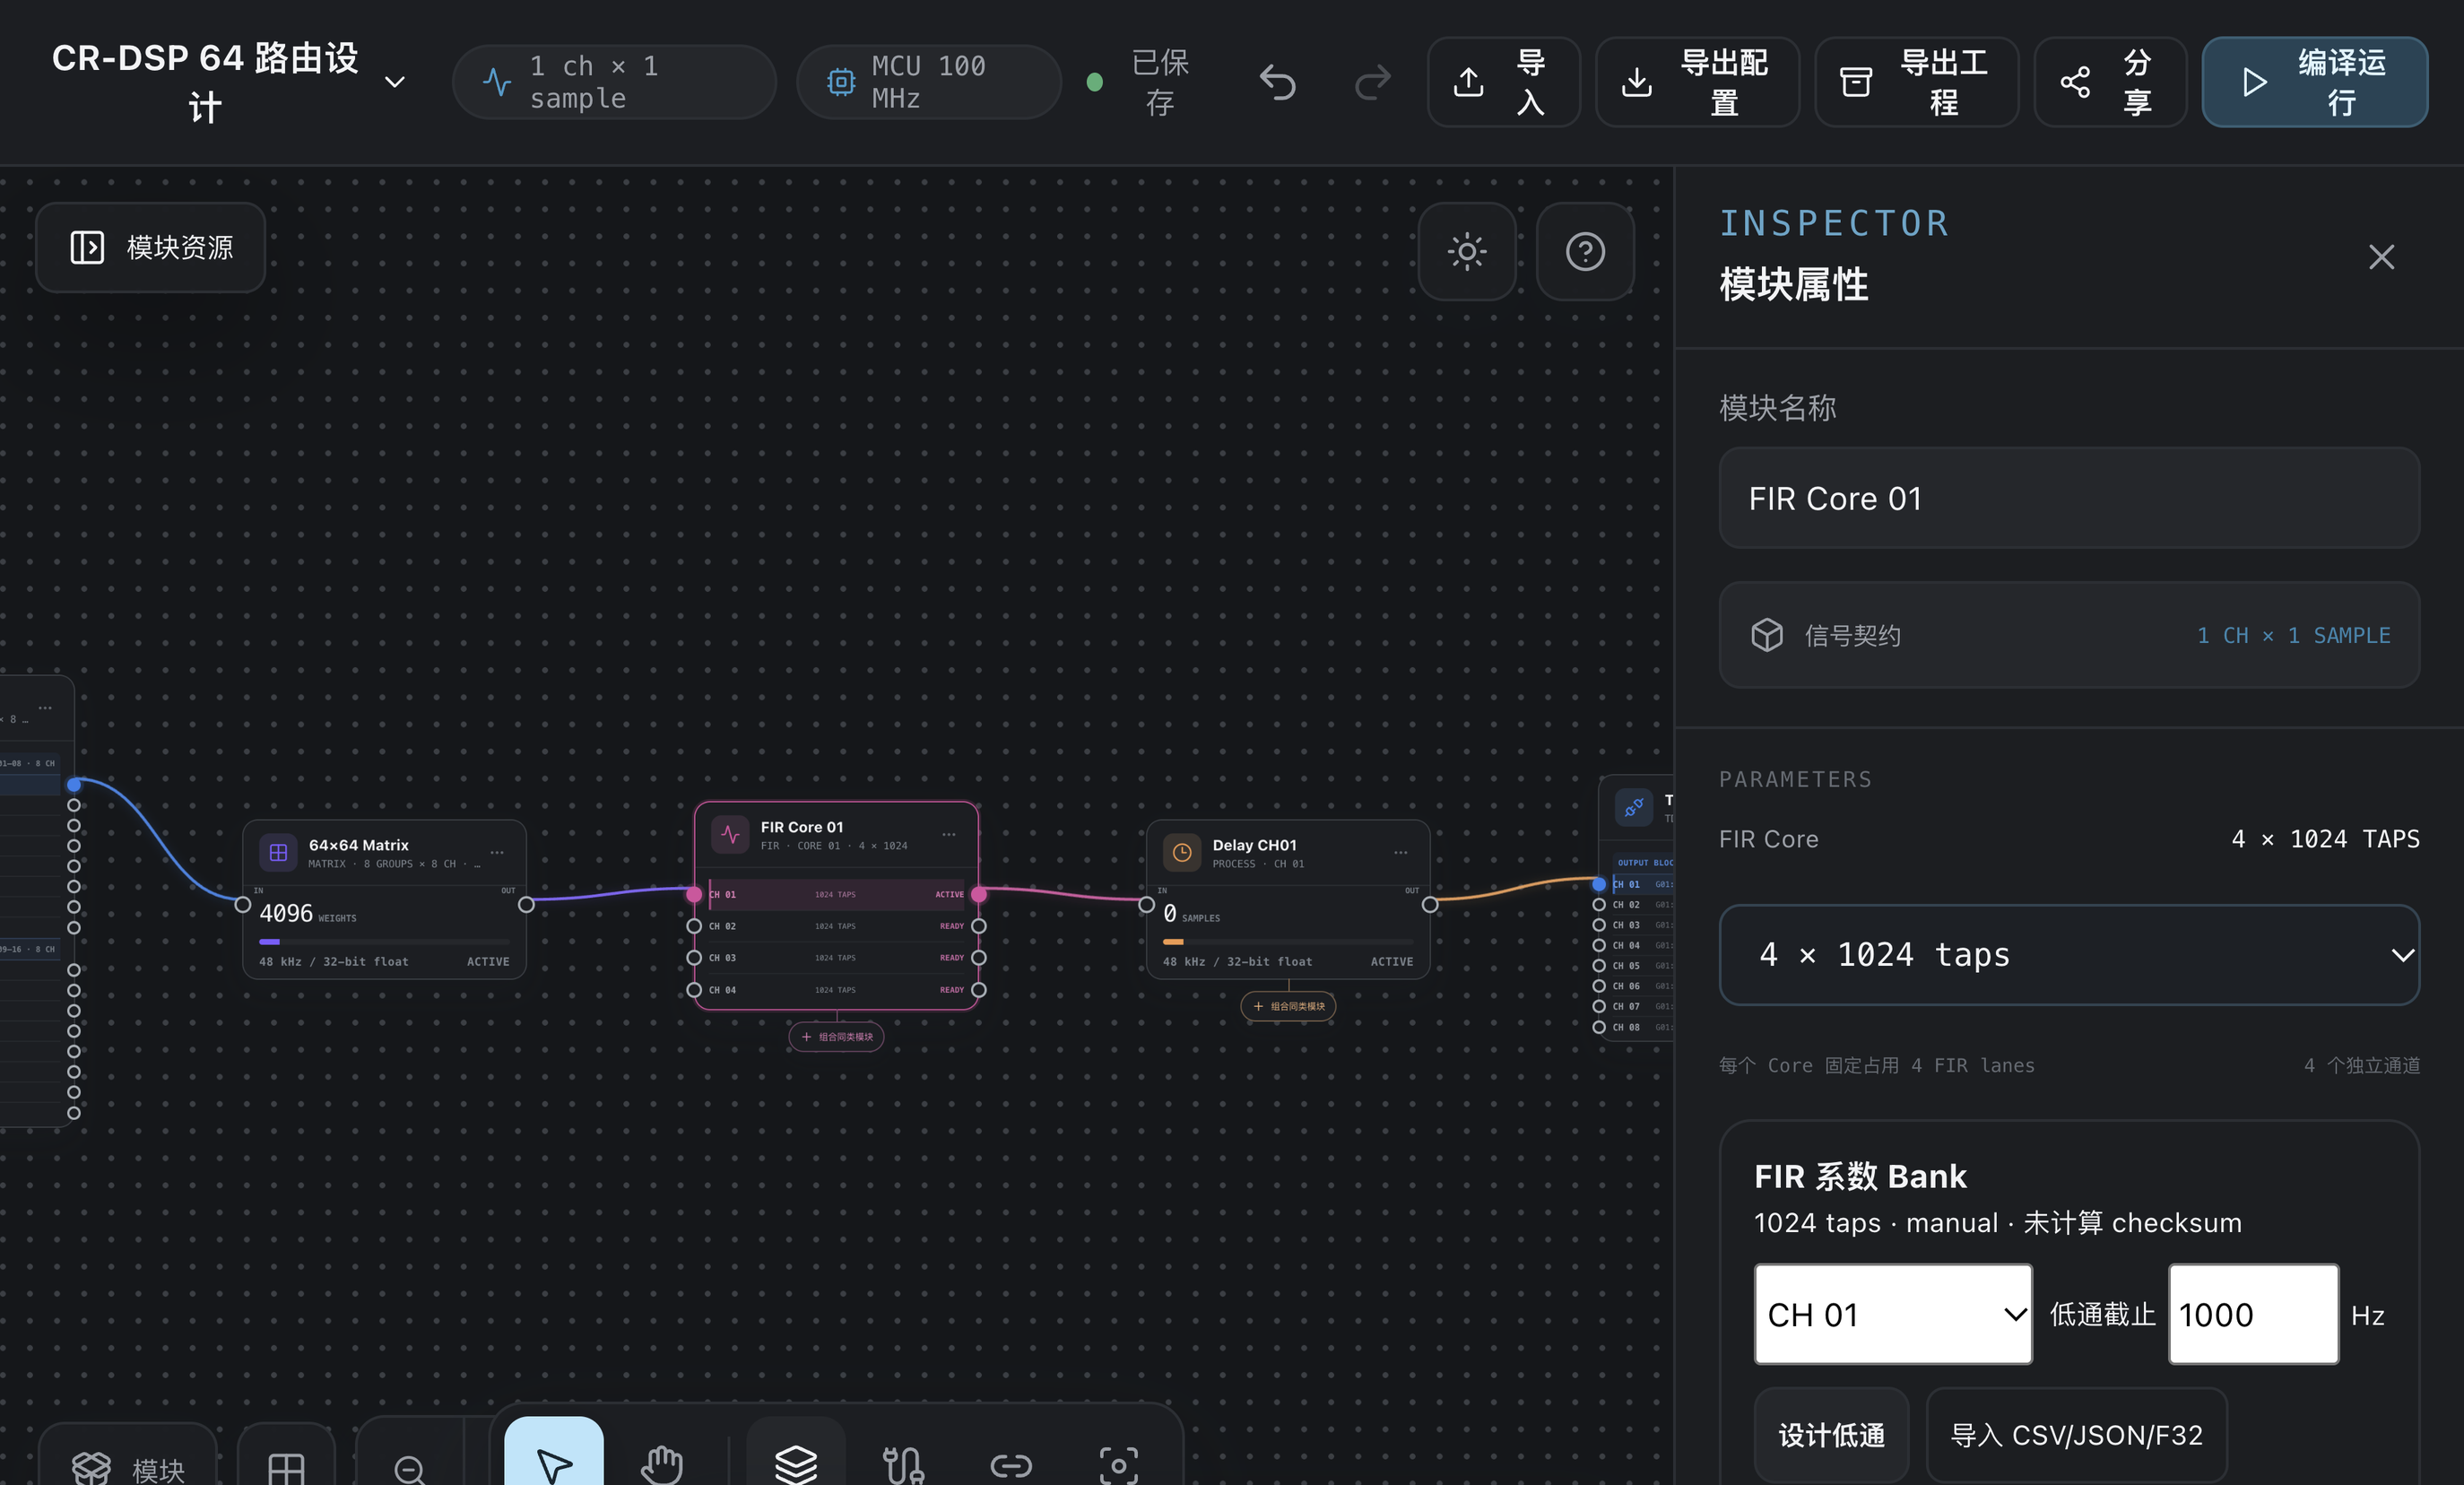Click the Delay CH01 OUT port
Screen dimensions: 2464x1485
(1430, 904)
